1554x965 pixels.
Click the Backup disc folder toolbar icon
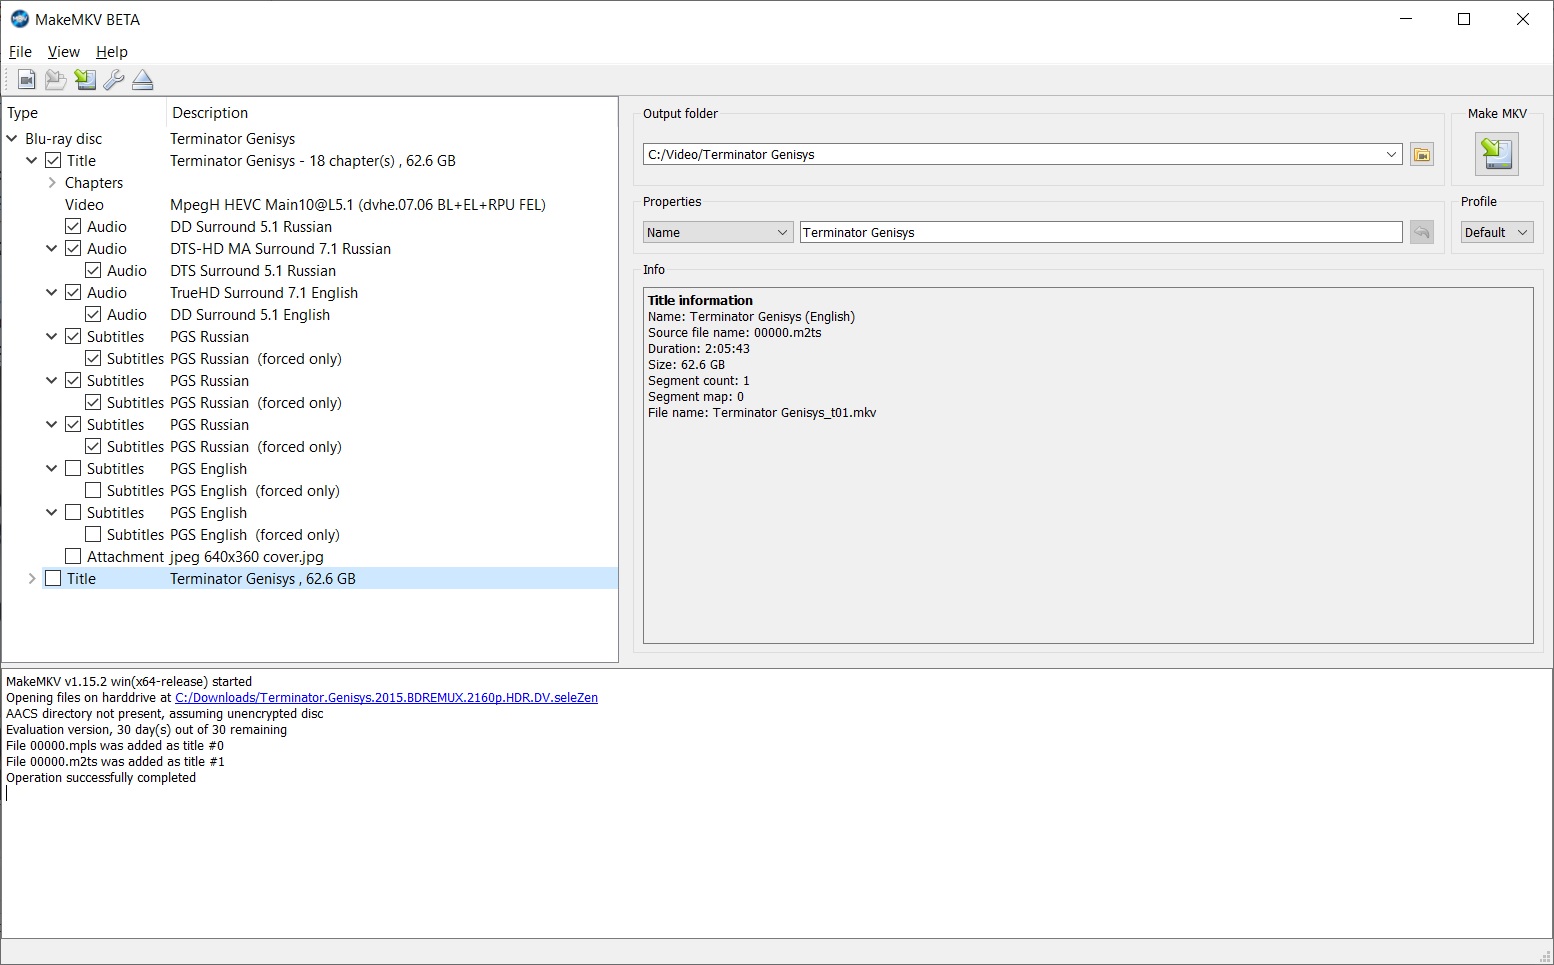point(56,80)
